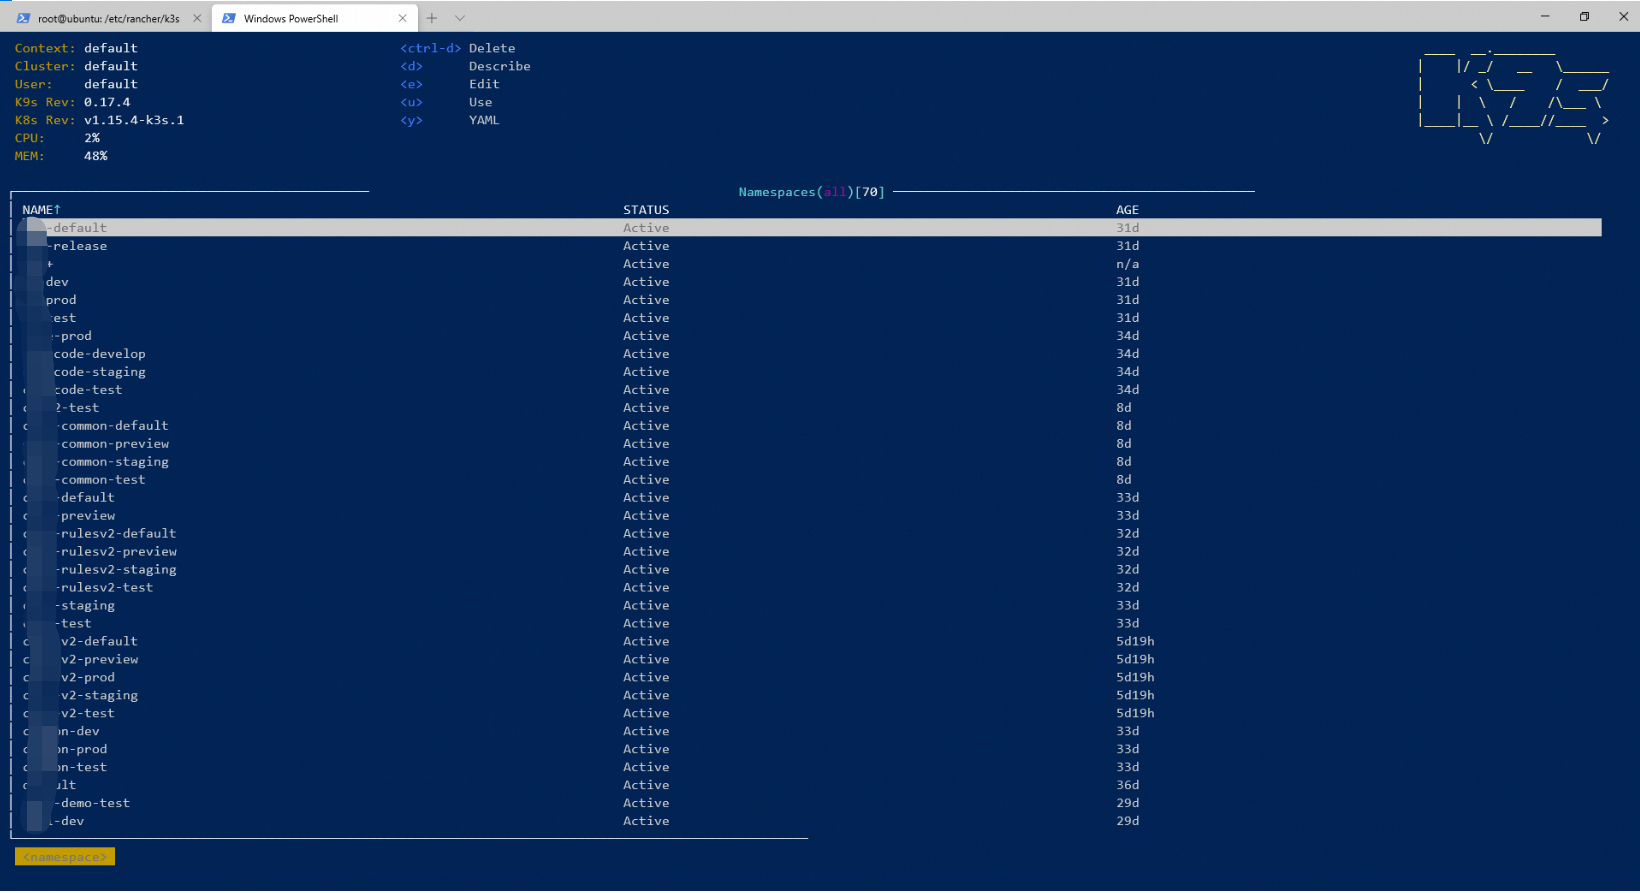Switch to the root@ubuntu /etc/rancher/k3s tab

107,18
